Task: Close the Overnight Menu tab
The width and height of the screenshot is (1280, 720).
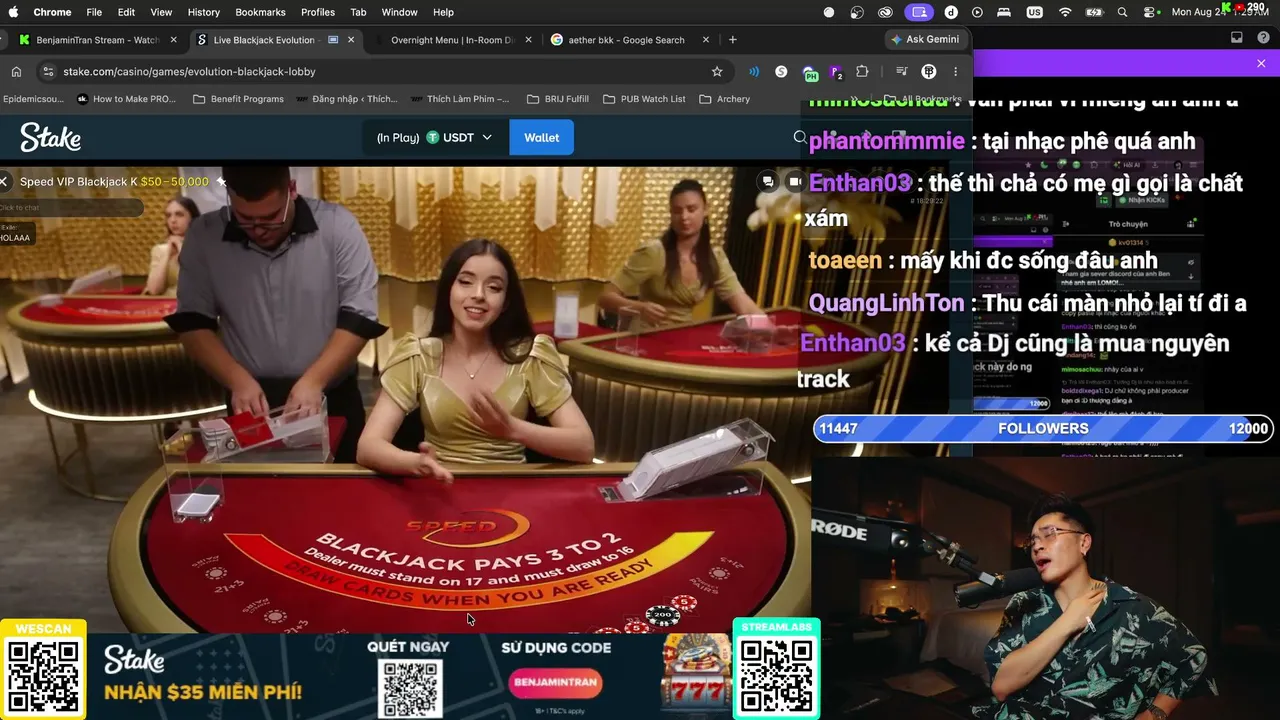Action: point(528,40)
